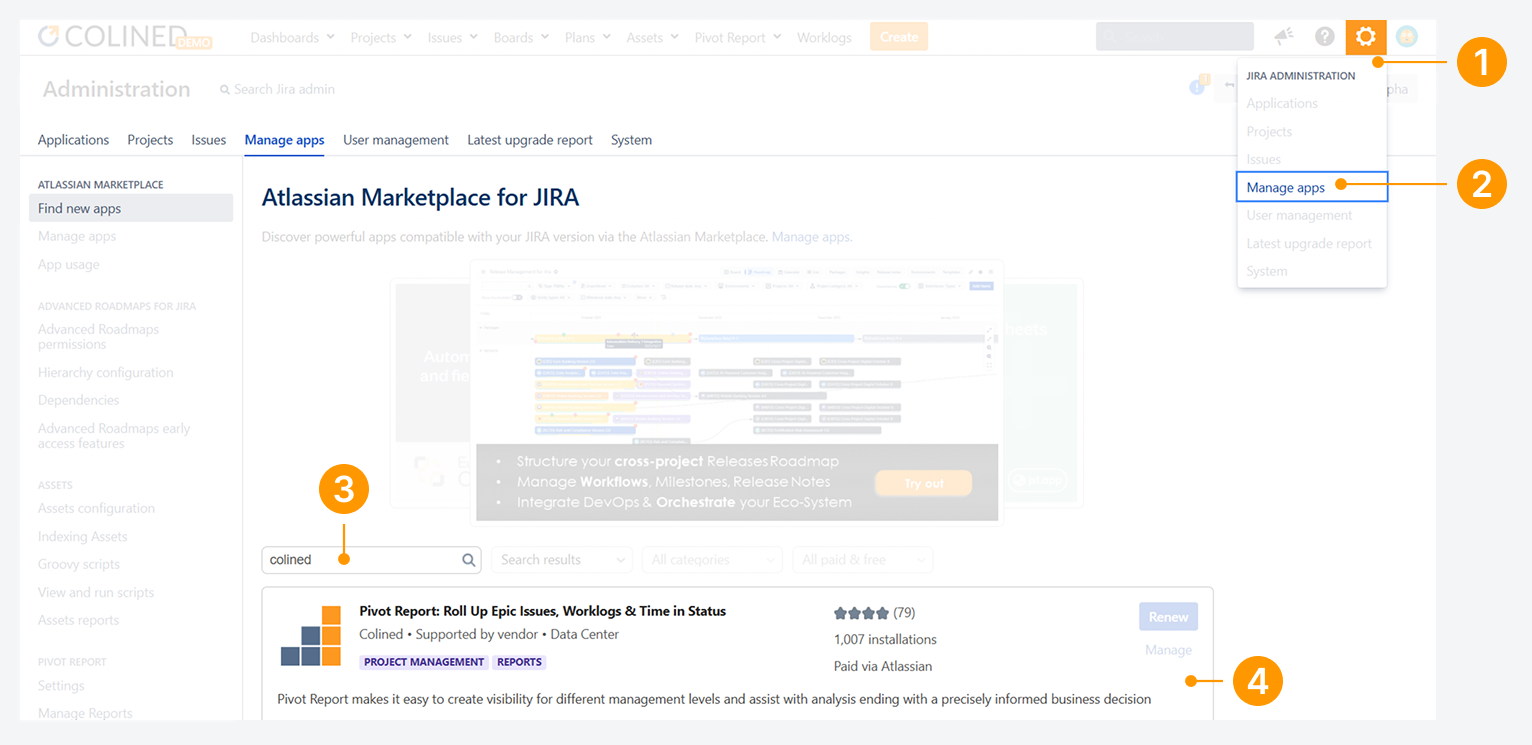Image resolution: width=1532 pixels, height=745 pixels.
Task: Open Pivot Report Settings in the sidebar
Action: [61, 686]
